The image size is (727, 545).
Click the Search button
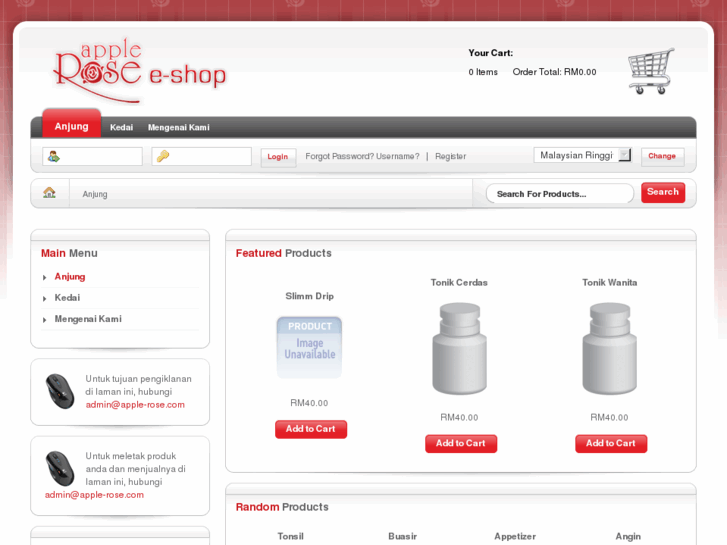click(663, 192)
